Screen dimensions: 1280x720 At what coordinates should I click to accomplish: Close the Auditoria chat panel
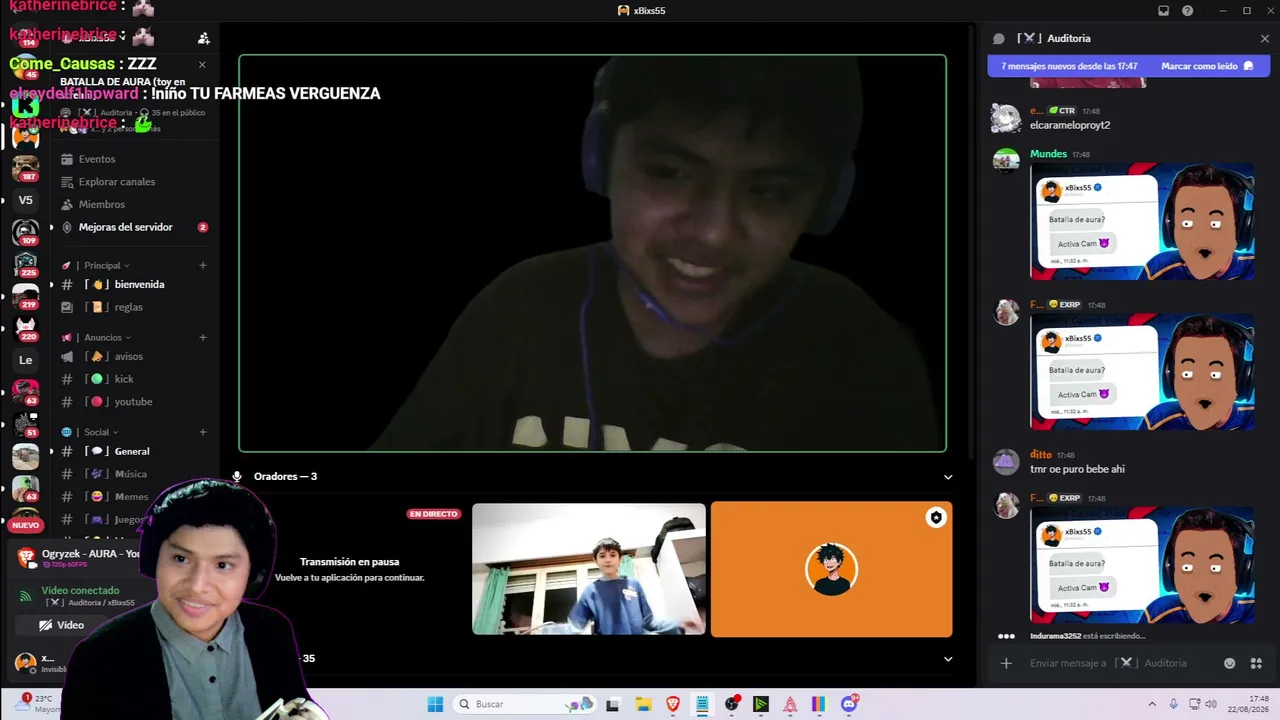pos(1265,38)
